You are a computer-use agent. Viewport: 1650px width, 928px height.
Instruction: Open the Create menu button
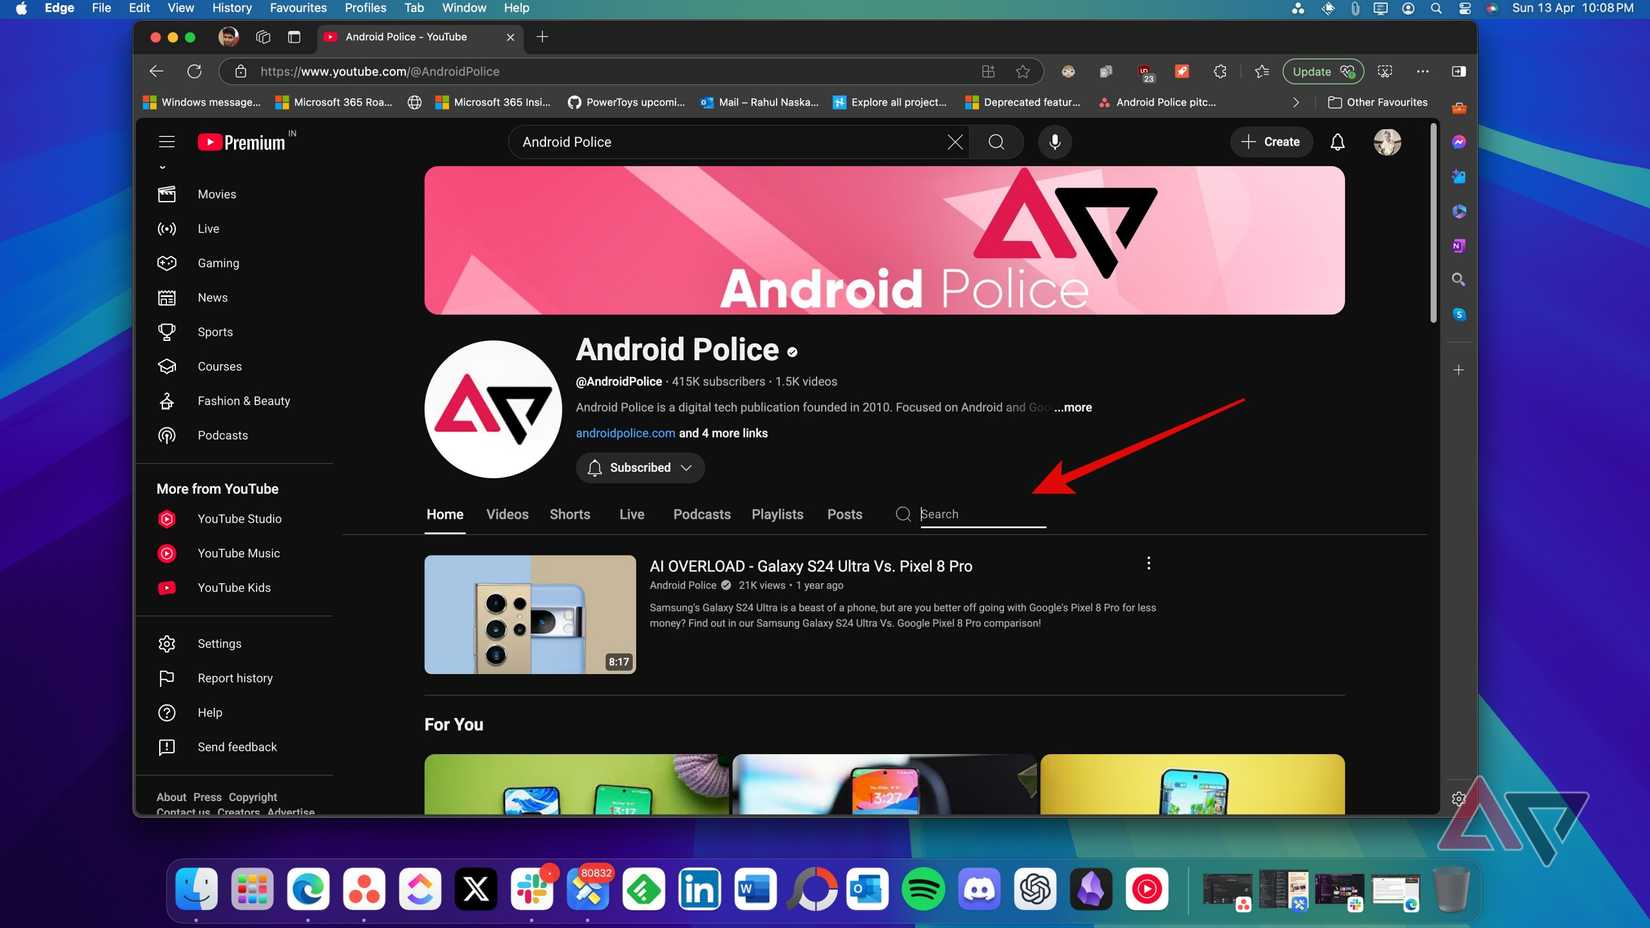point(1271,142)
